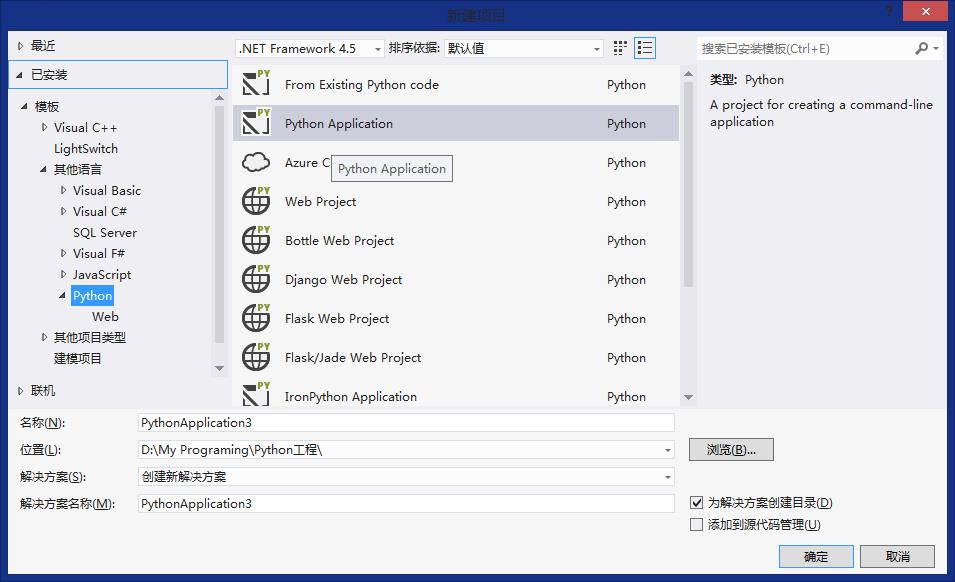
Task: Click the 浏览(B)... browse button
Action: click(x=731, y=450)
